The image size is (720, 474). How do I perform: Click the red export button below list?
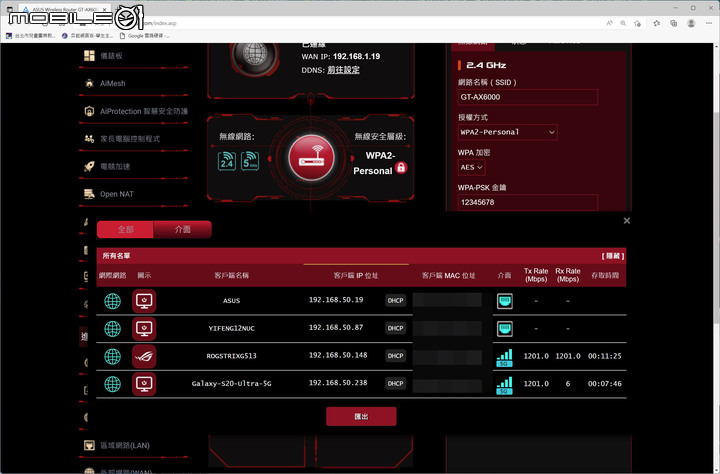(361, 416)
